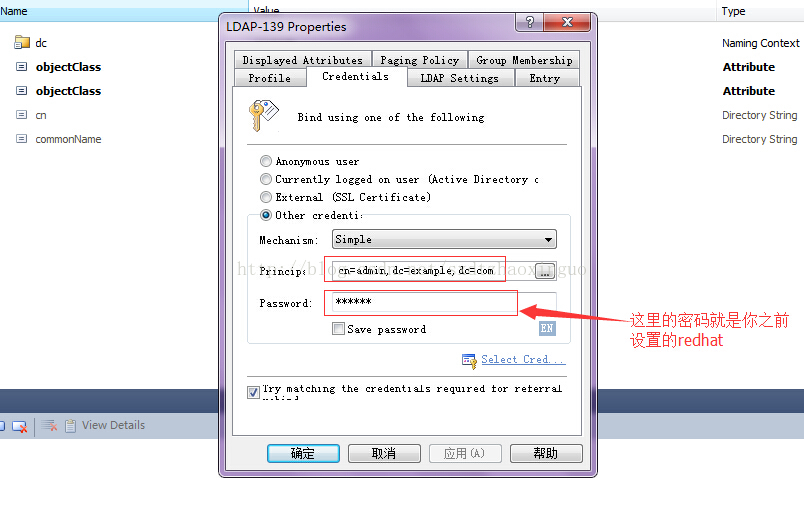Select the Anonymous user radio button
This screenshot has width=804, height=517.
[x=266, y=162]
